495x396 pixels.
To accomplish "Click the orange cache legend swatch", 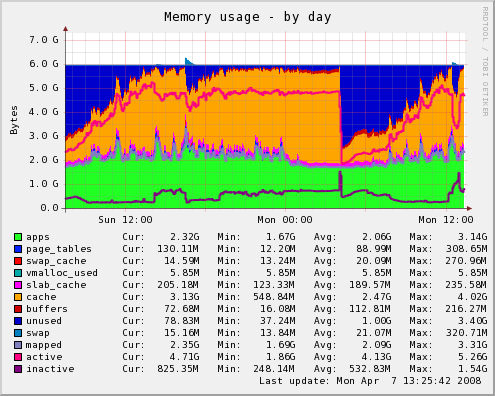I will 18,297.
